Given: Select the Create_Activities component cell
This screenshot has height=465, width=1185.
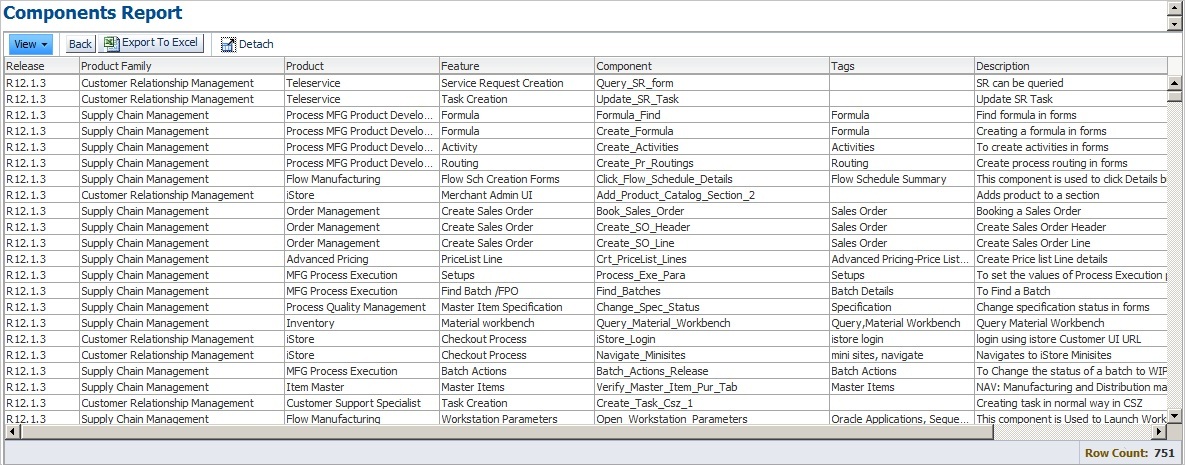Looking at the screenshot, I should click(712, 147).
